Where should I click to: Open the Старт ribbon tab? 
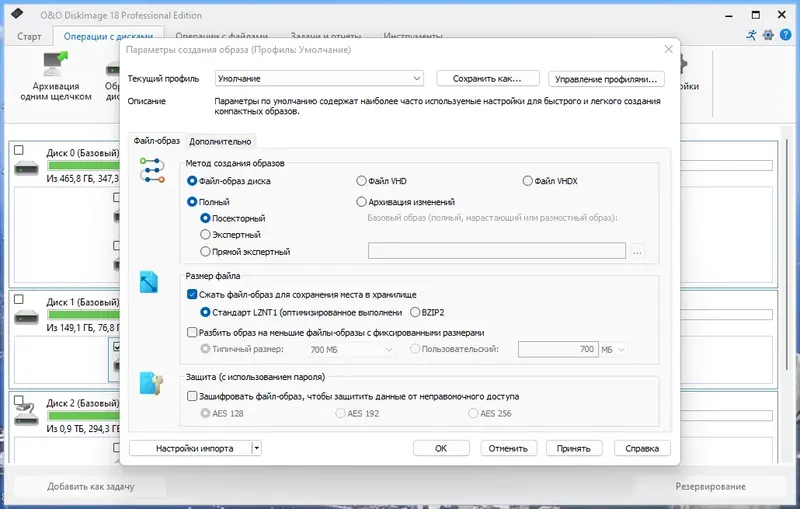pyautogui.click(x=29, y=36)
